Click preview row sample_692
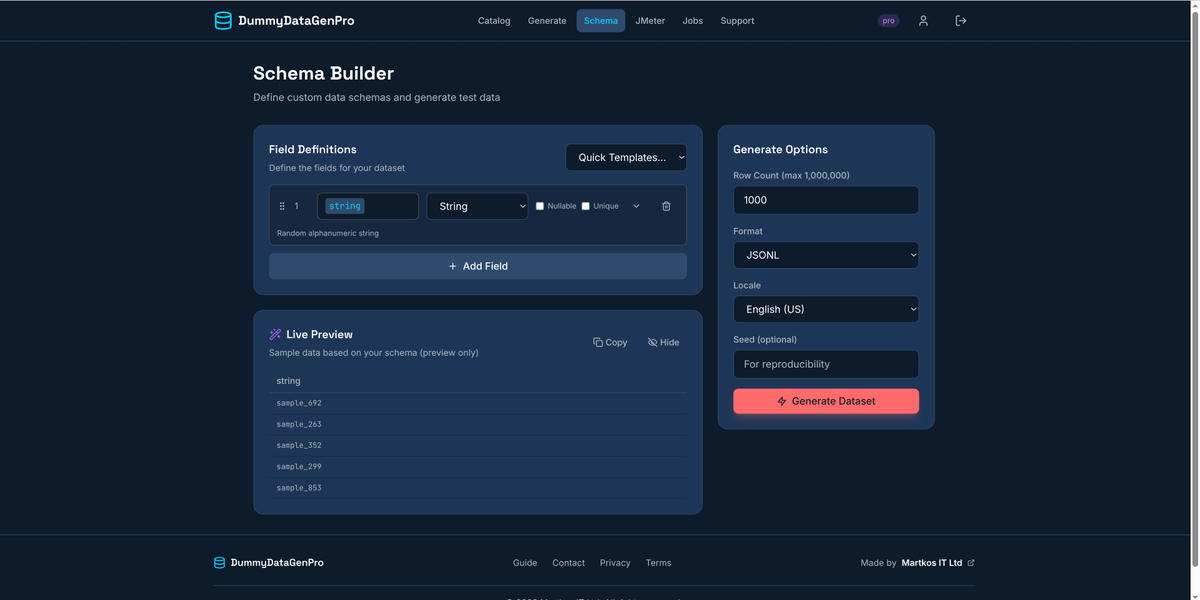1200x600 pixels. click(x=478, y=403)
